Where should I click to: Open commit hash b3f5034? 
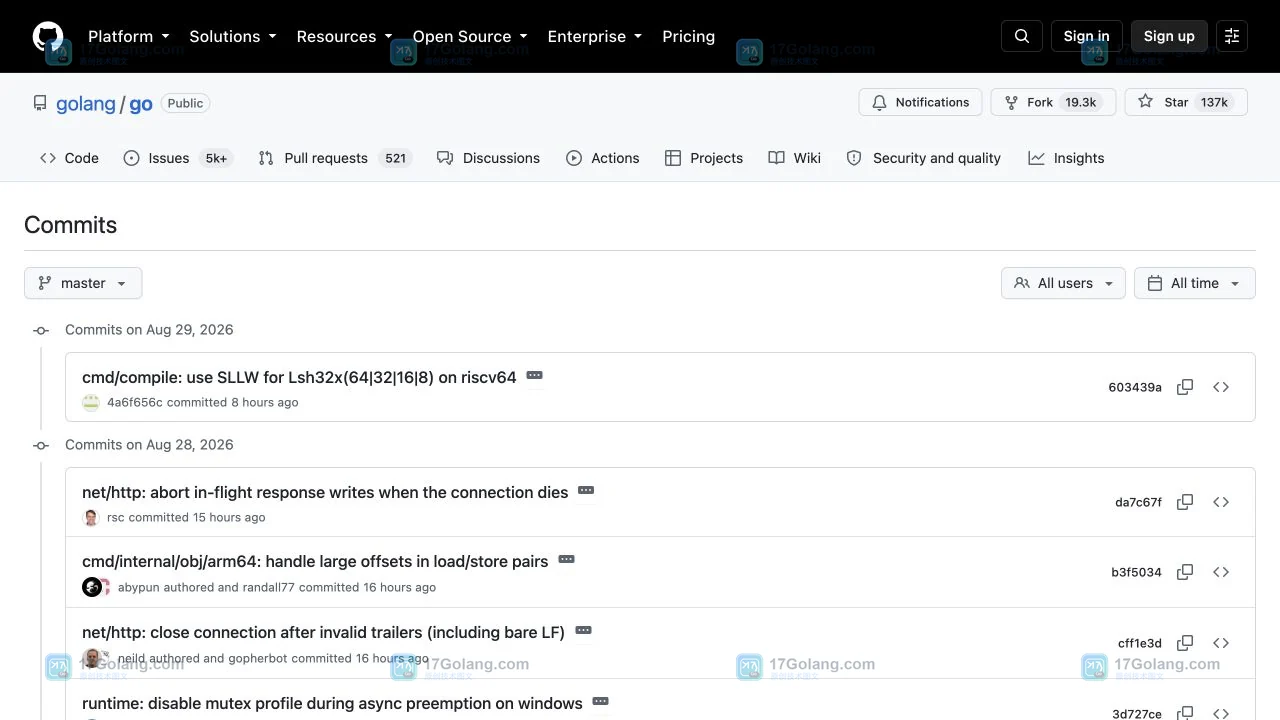coord(1136,572)
